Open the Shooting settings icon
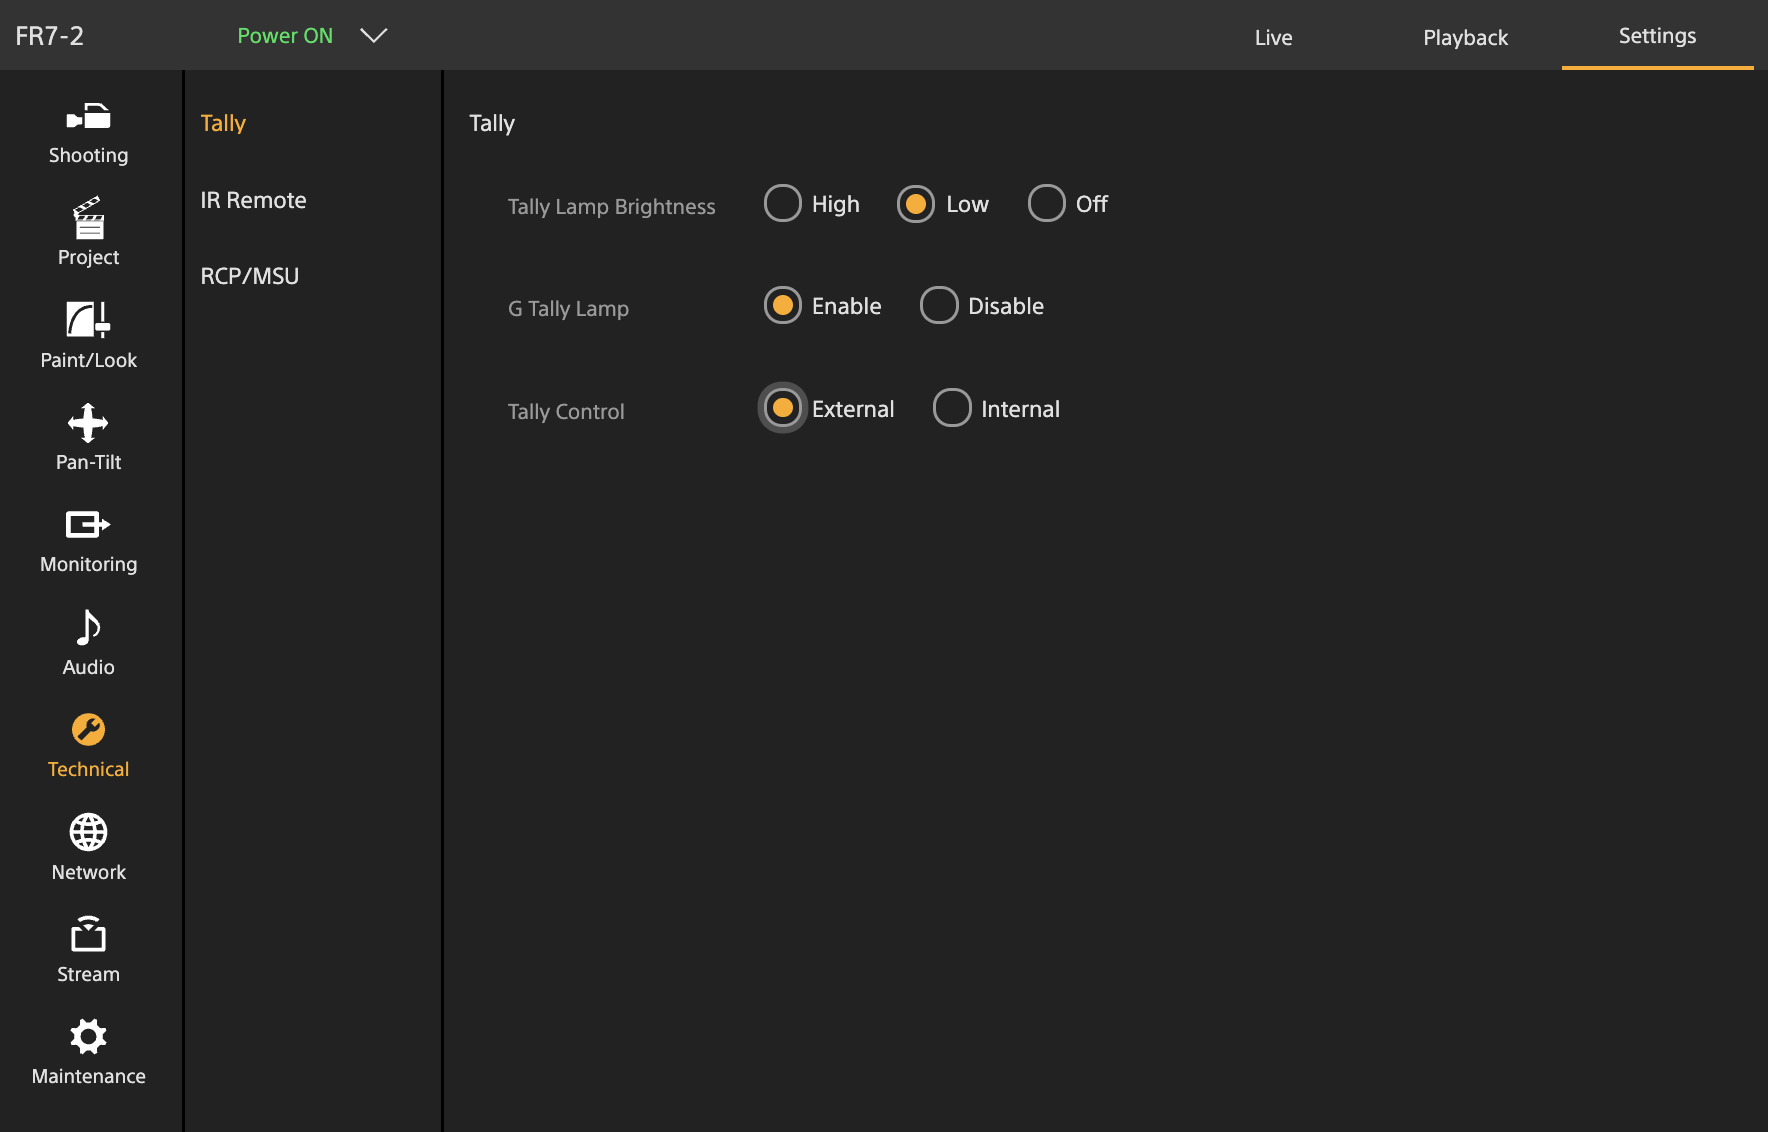 (88, 117)
